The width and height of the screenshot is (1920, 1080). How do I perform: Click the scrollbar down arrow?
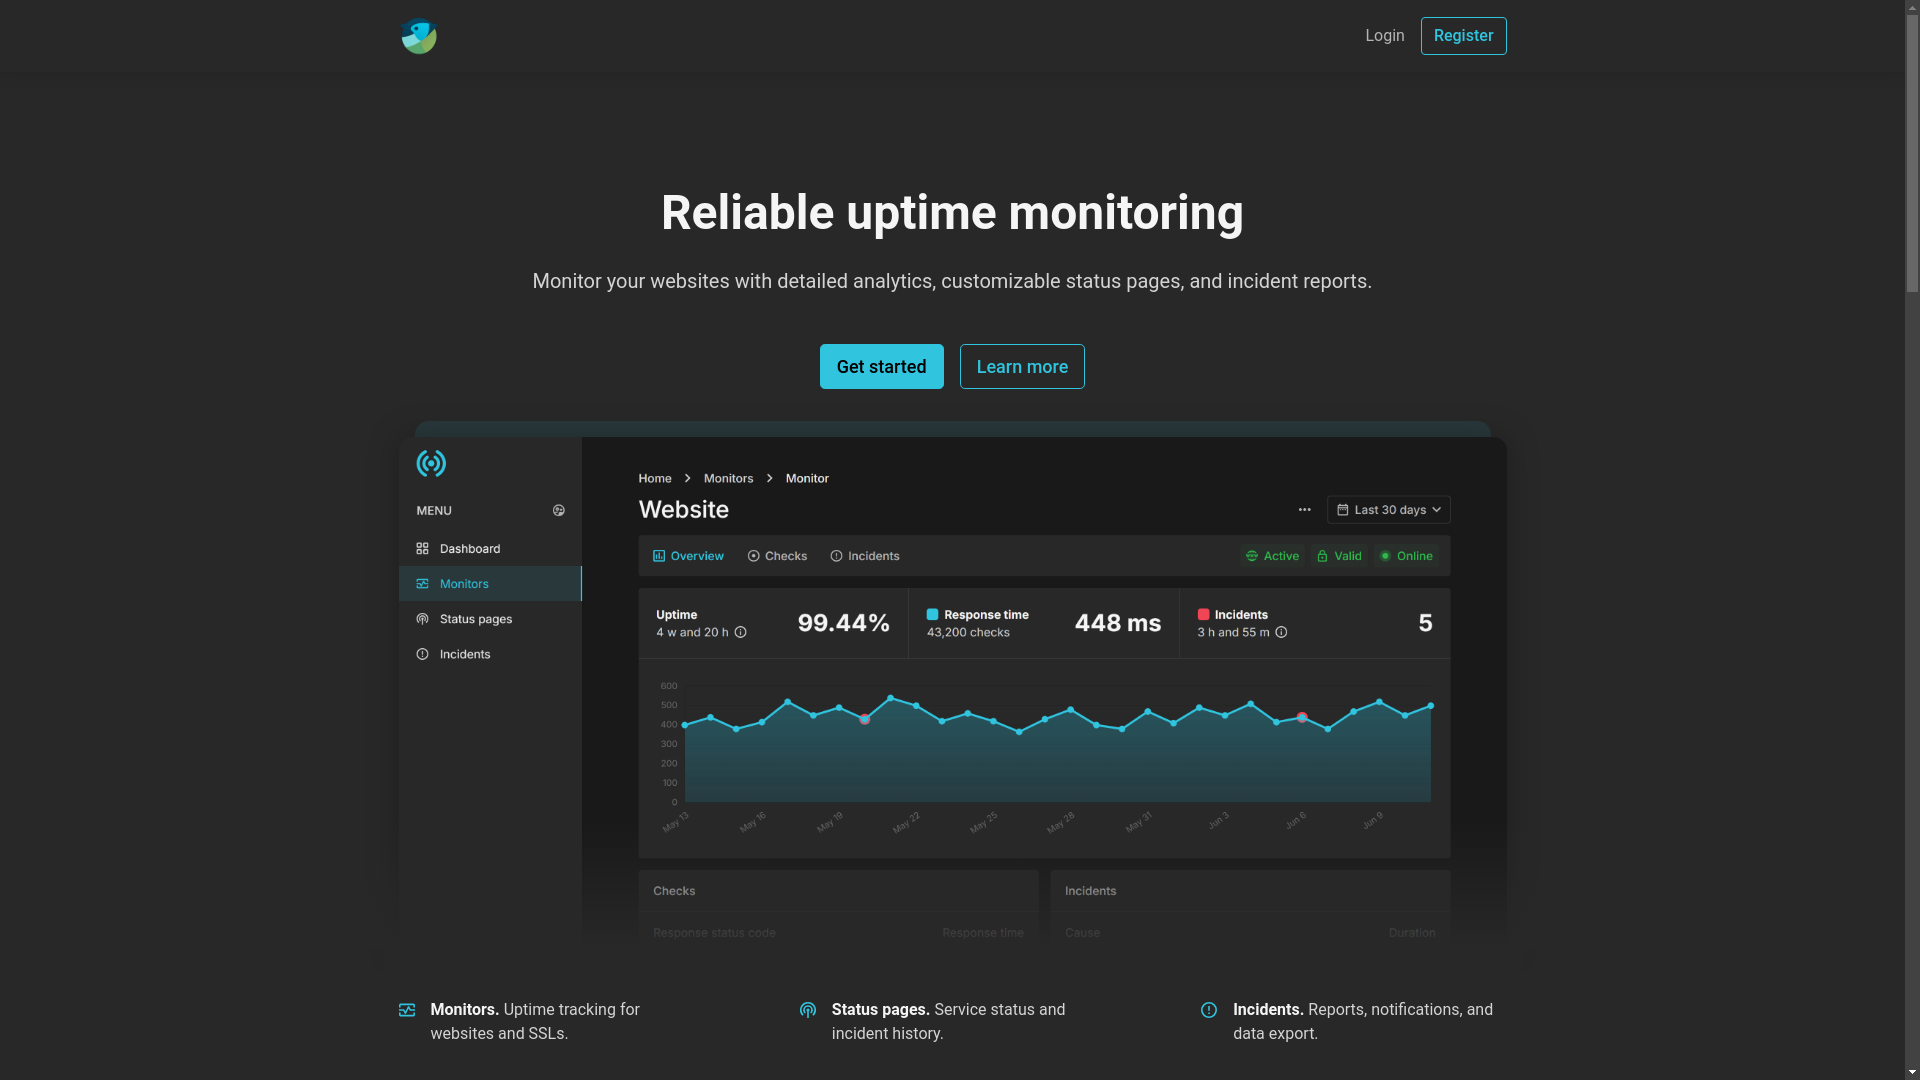tap(1912, 1072)
